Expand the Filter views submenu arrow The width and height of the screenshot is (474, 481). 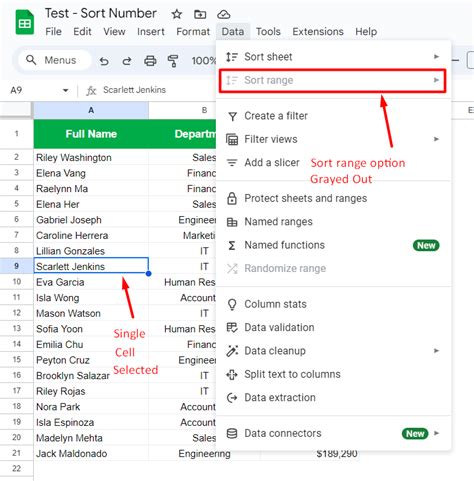[x=436, y=139]
